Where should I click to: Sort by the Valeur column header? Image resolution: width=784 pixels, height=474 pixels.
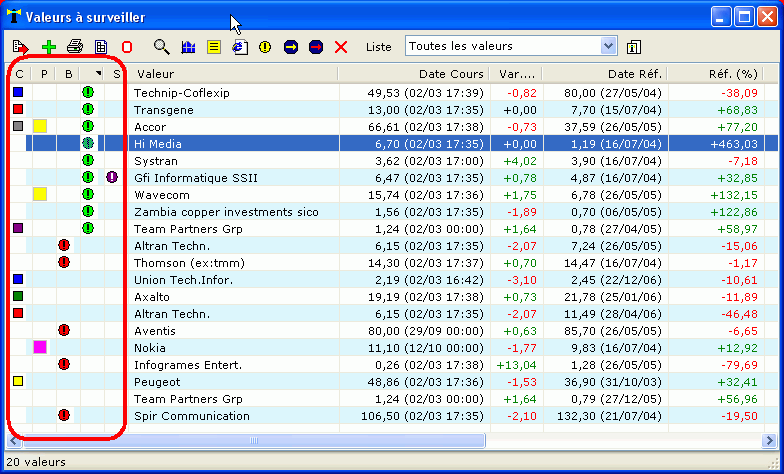(232, 74)
